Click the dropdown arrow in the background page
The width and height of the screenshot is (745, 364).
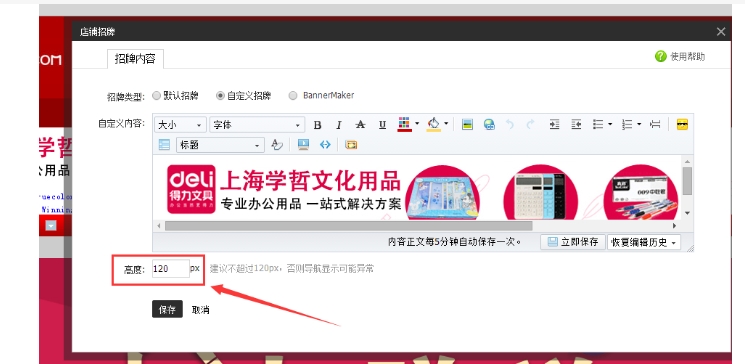tap(51, 226)
